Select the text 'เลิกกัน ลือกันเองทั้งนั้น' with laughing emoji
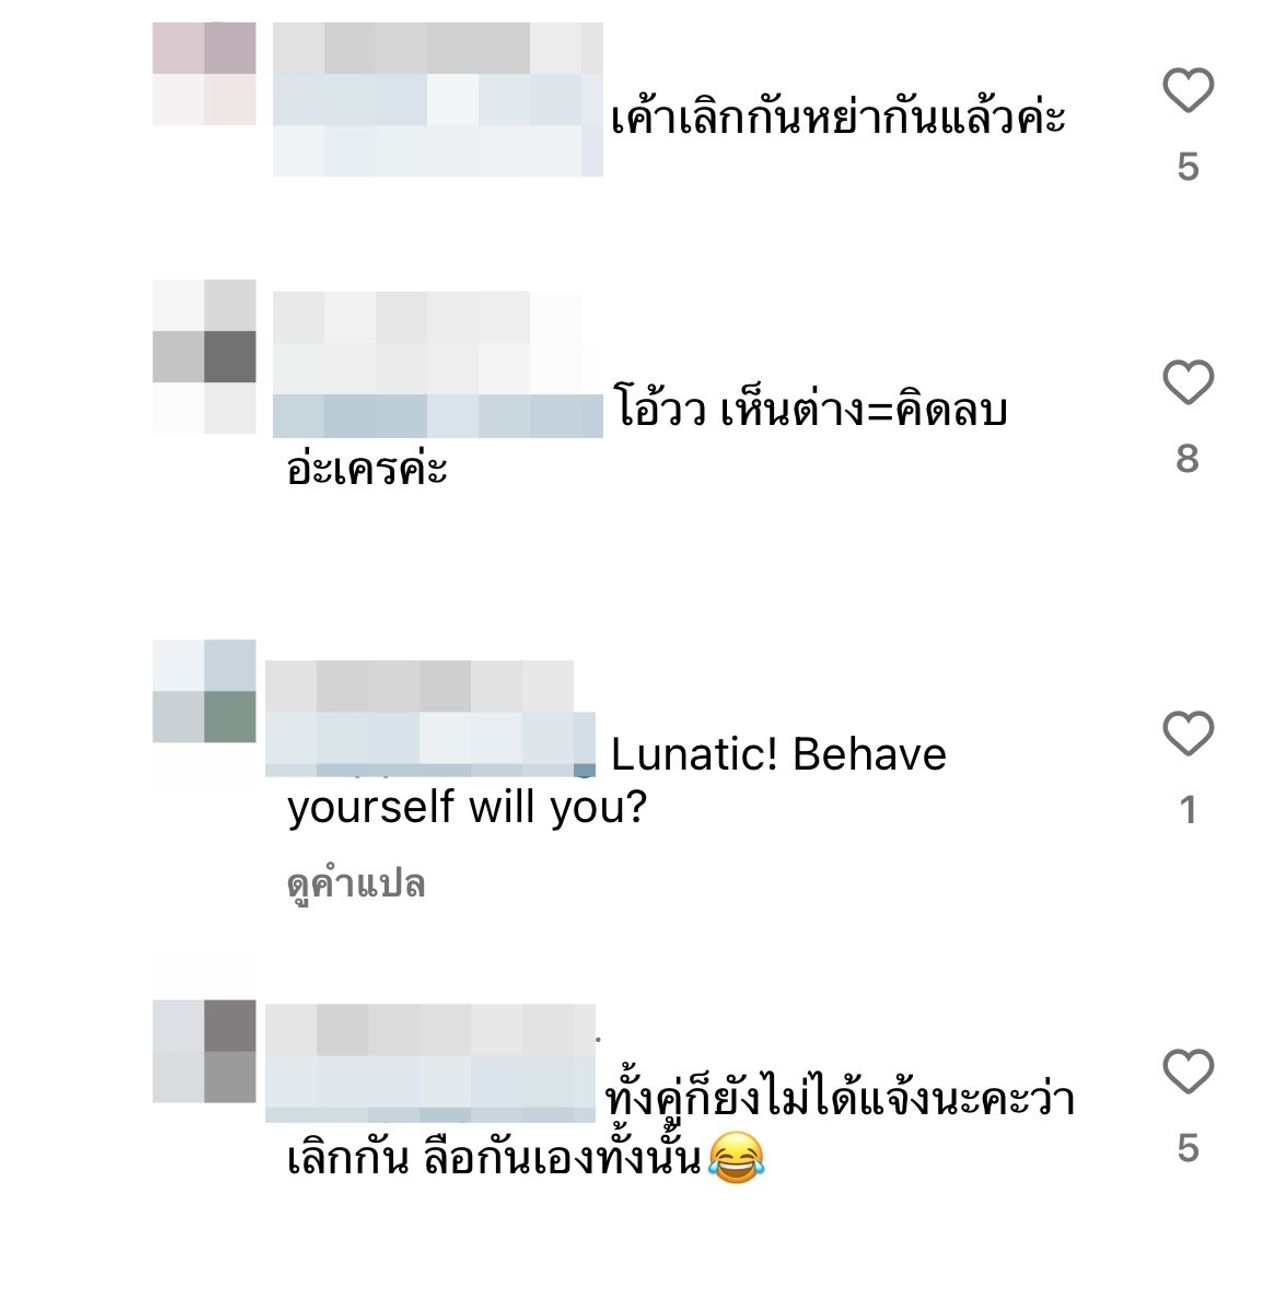The width and height of the screenshot is (1280, 1294). click(526, 1159)
